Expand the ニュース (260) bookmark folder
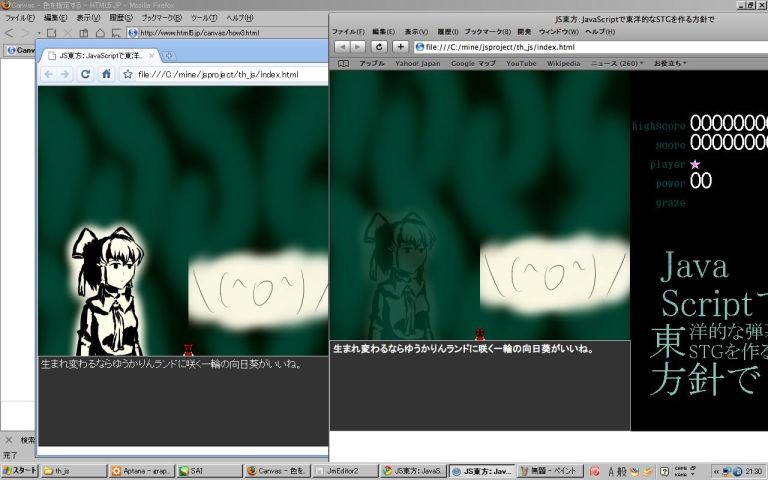768x480 pixels. [617, 64]
